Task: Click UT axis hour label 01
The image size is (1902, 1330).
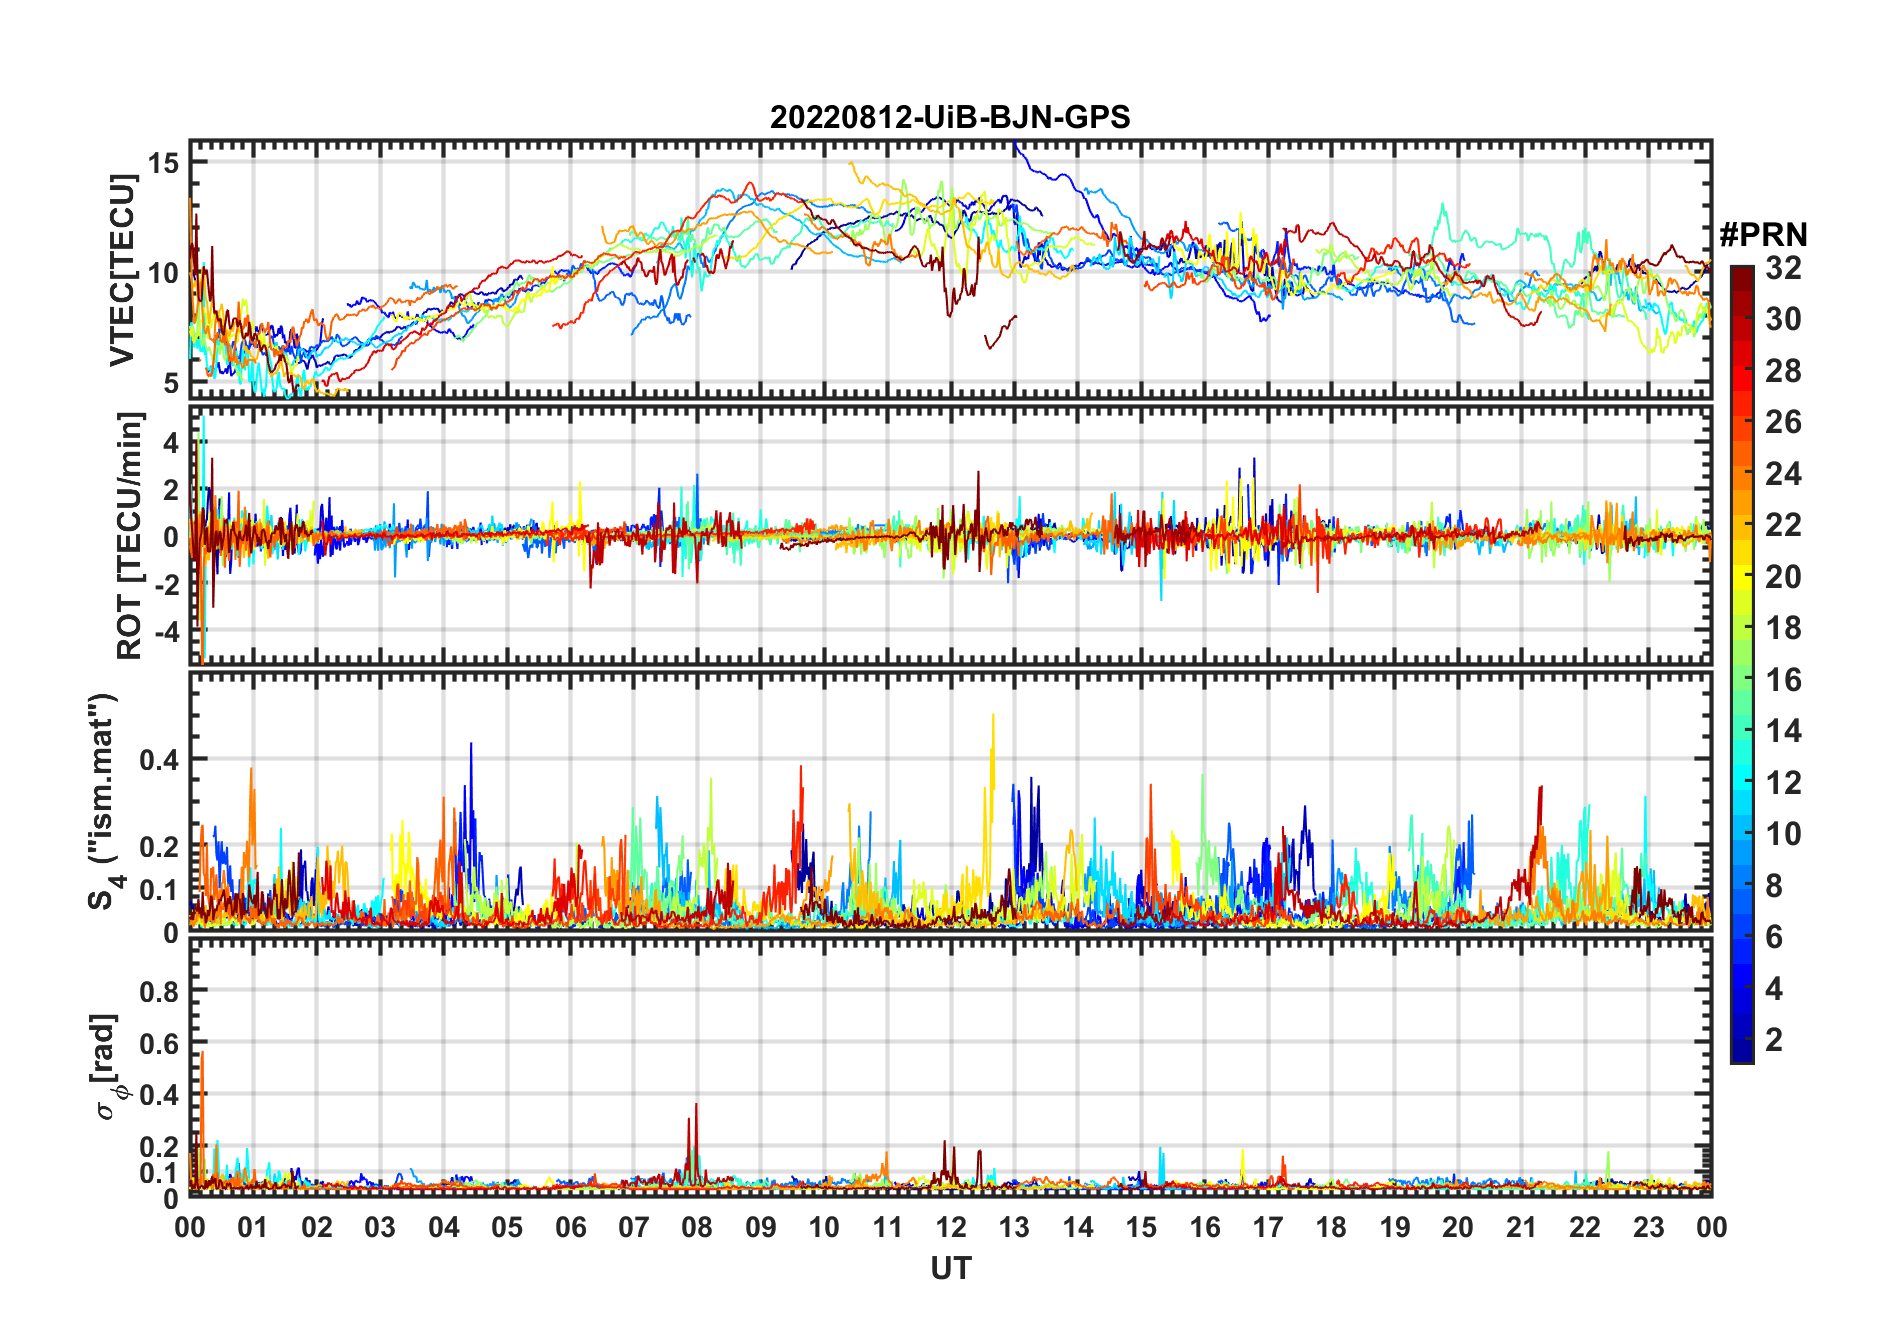Action: (x=253, y=1228)
